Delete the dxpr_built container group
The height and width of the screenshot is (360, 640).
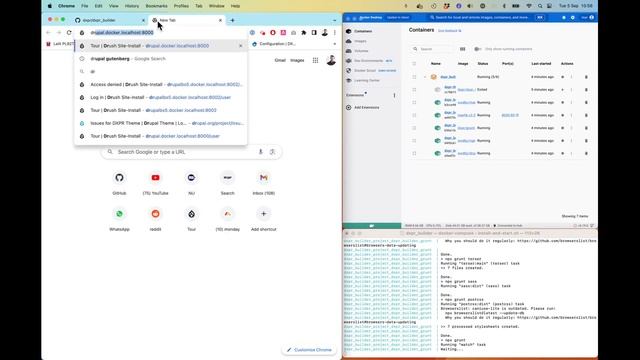[x=587, y=77]
